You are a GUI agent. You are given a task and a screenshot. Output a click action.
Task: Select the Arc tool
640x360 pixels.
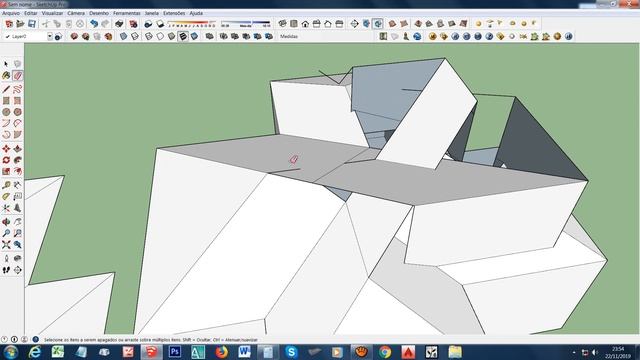[6, 123]
